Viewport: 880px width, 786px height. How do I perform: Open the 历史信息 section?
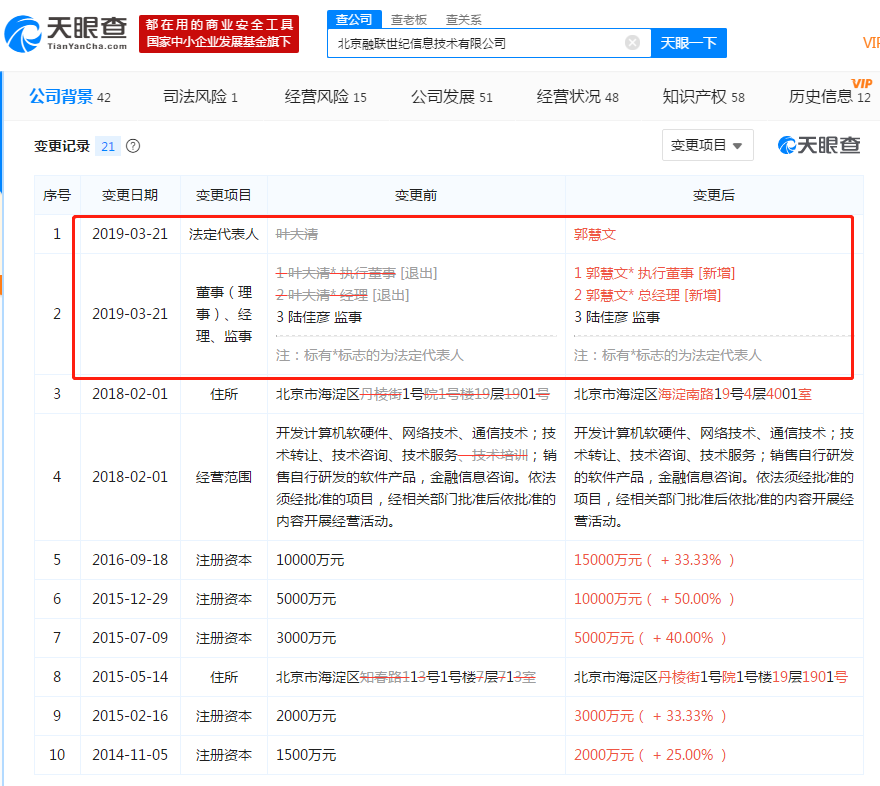point(822,99)
